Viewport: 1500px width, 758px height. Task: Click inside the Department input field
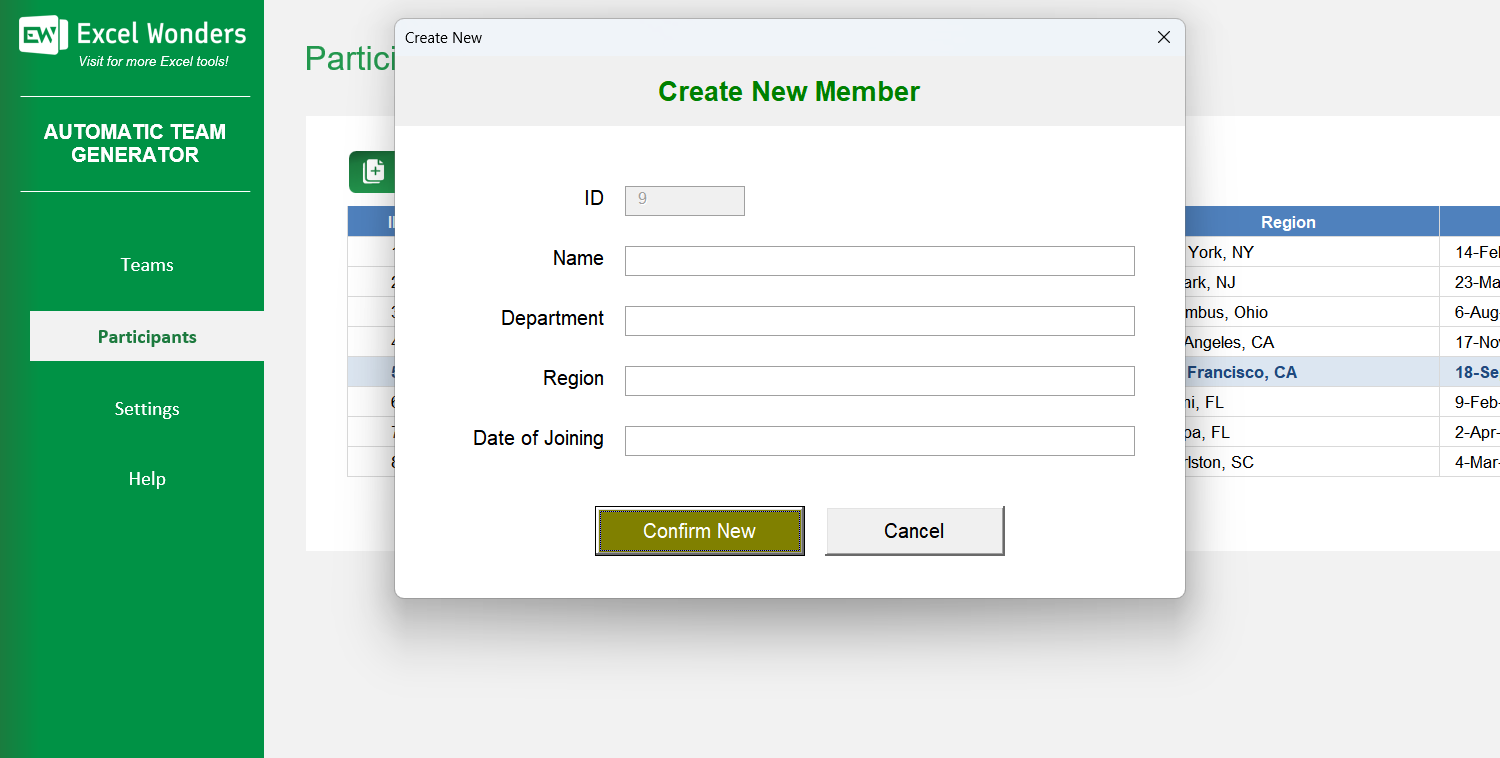879,321
